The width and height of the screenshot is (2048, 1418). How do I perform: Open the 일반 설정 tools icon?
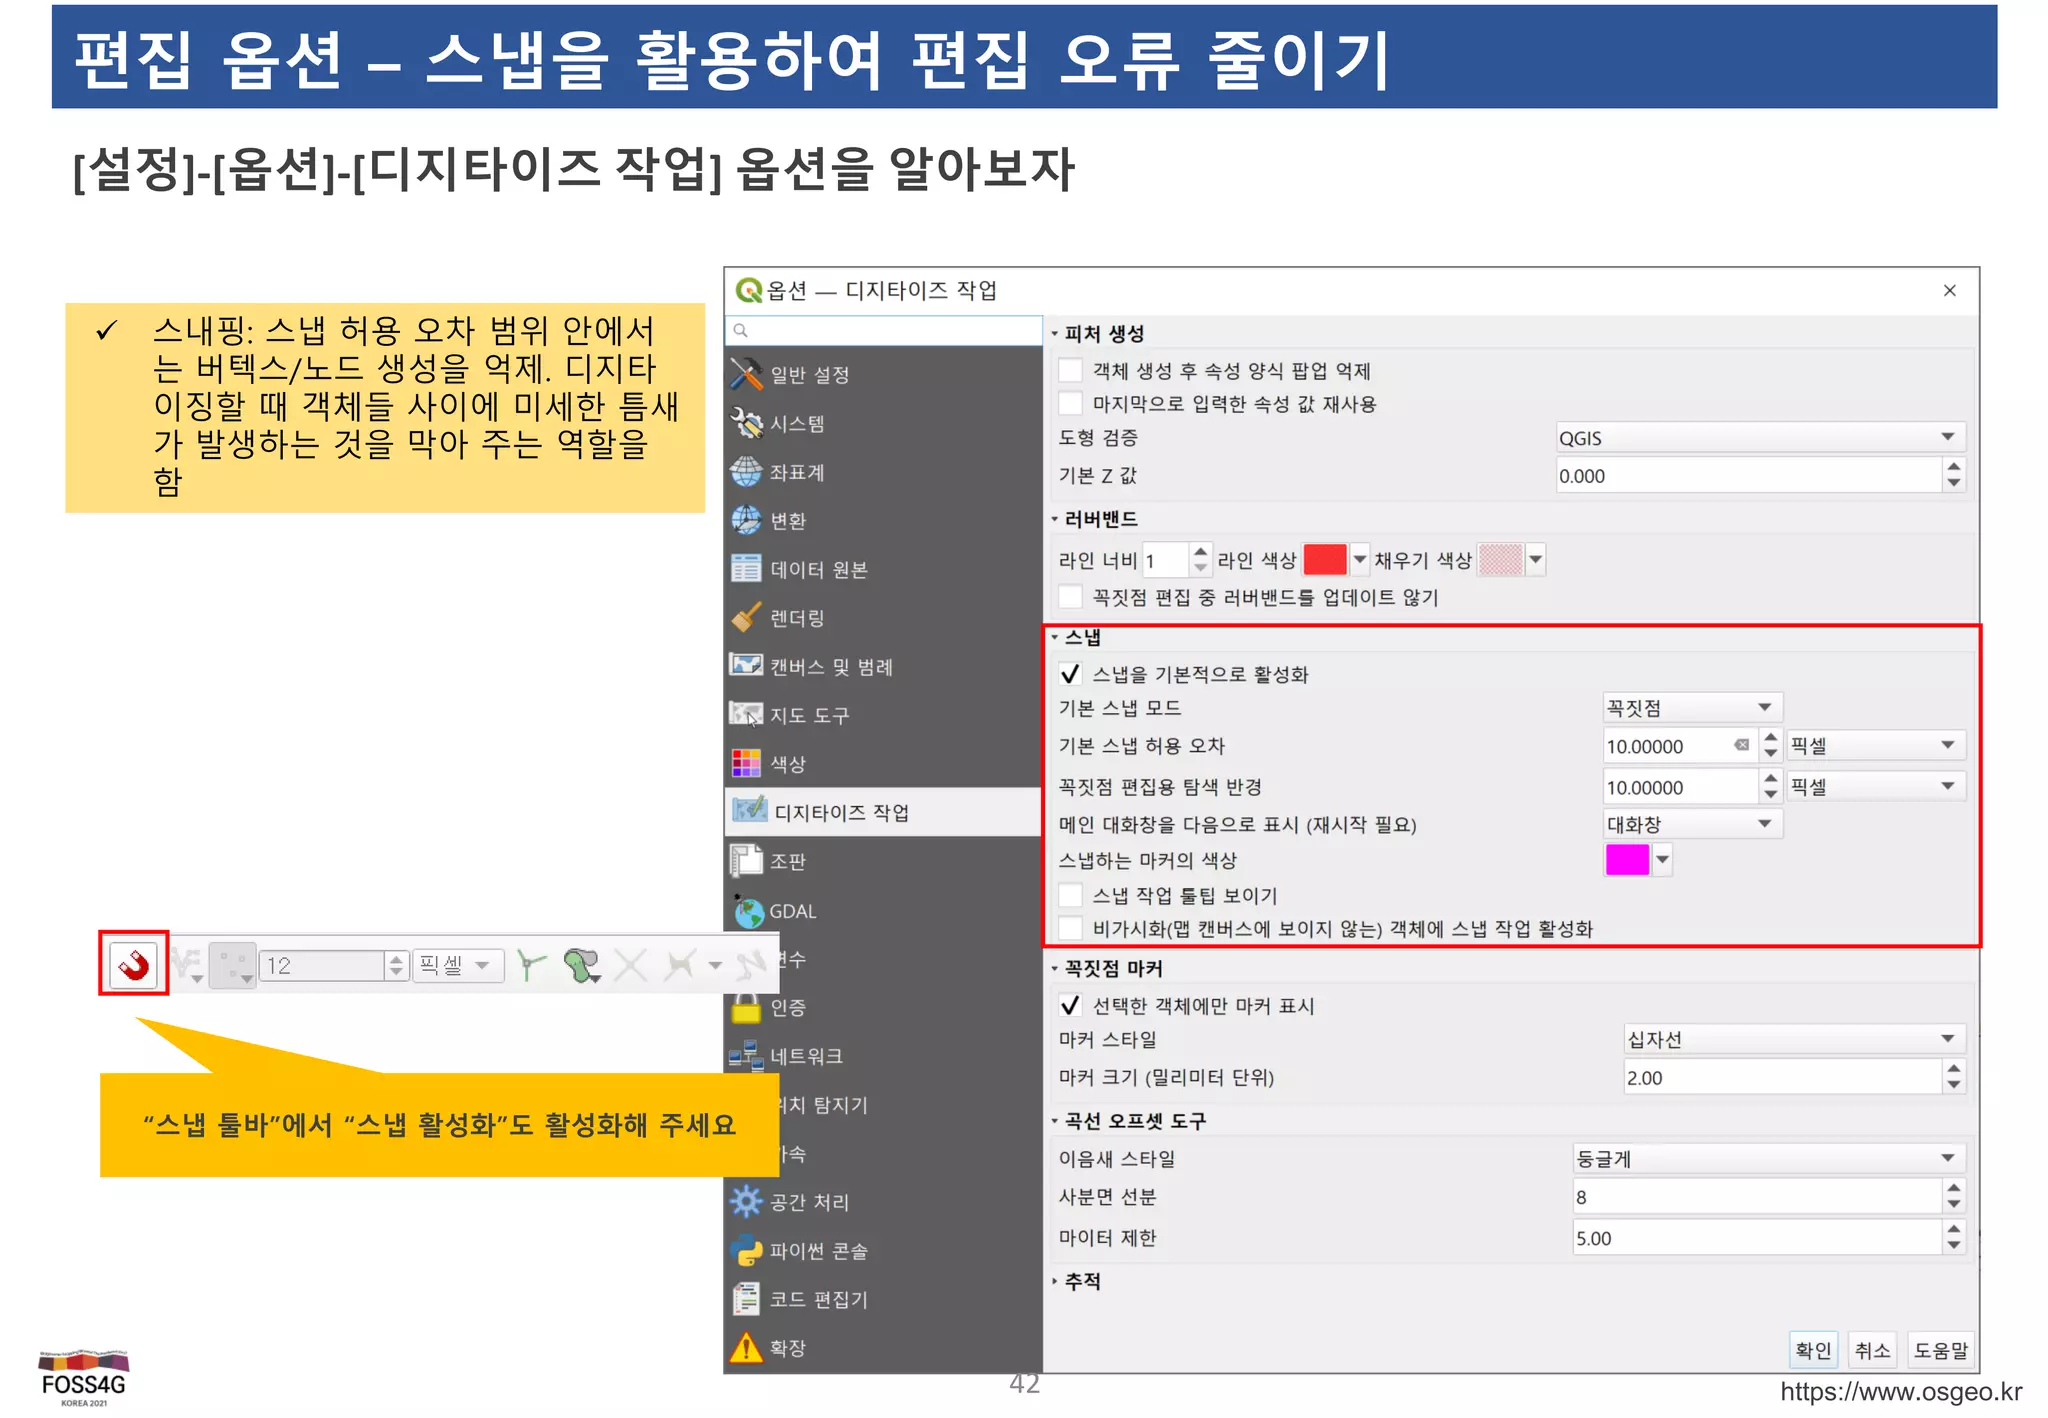(746, 374)
